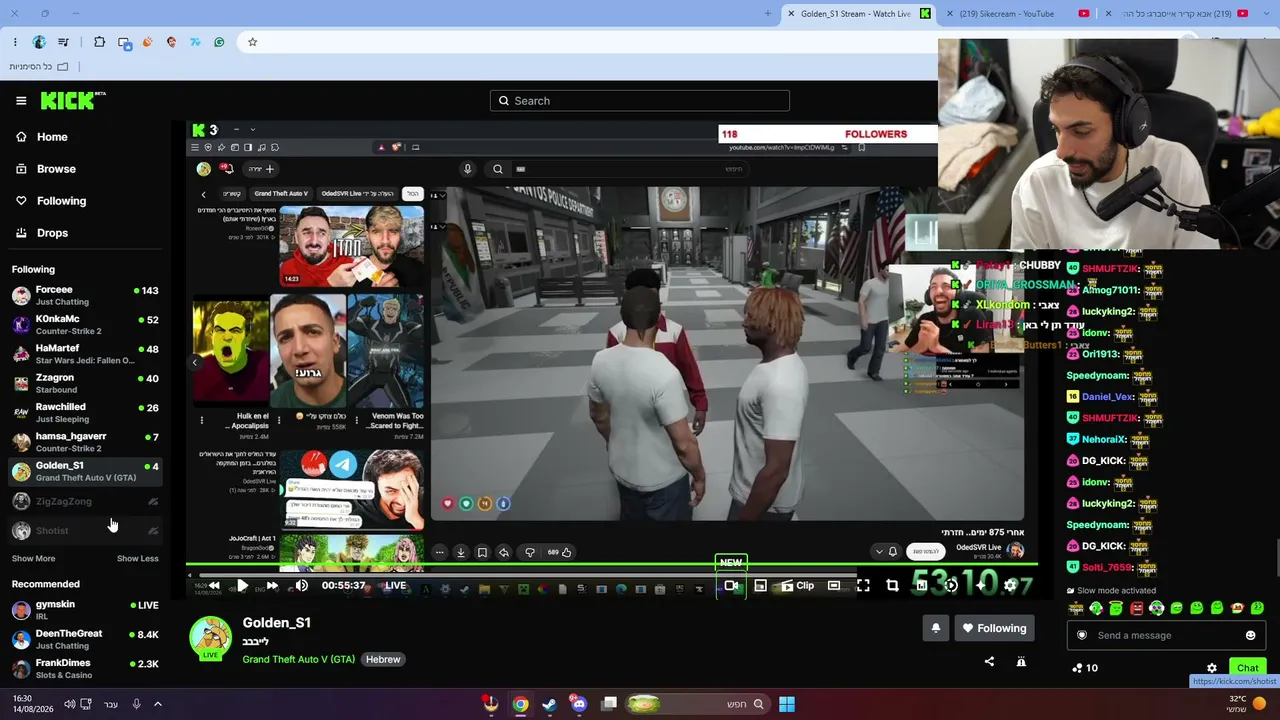Focus the Send a message chat box
Viewport: 1280px width, 720px height.
coord(1165,635)
